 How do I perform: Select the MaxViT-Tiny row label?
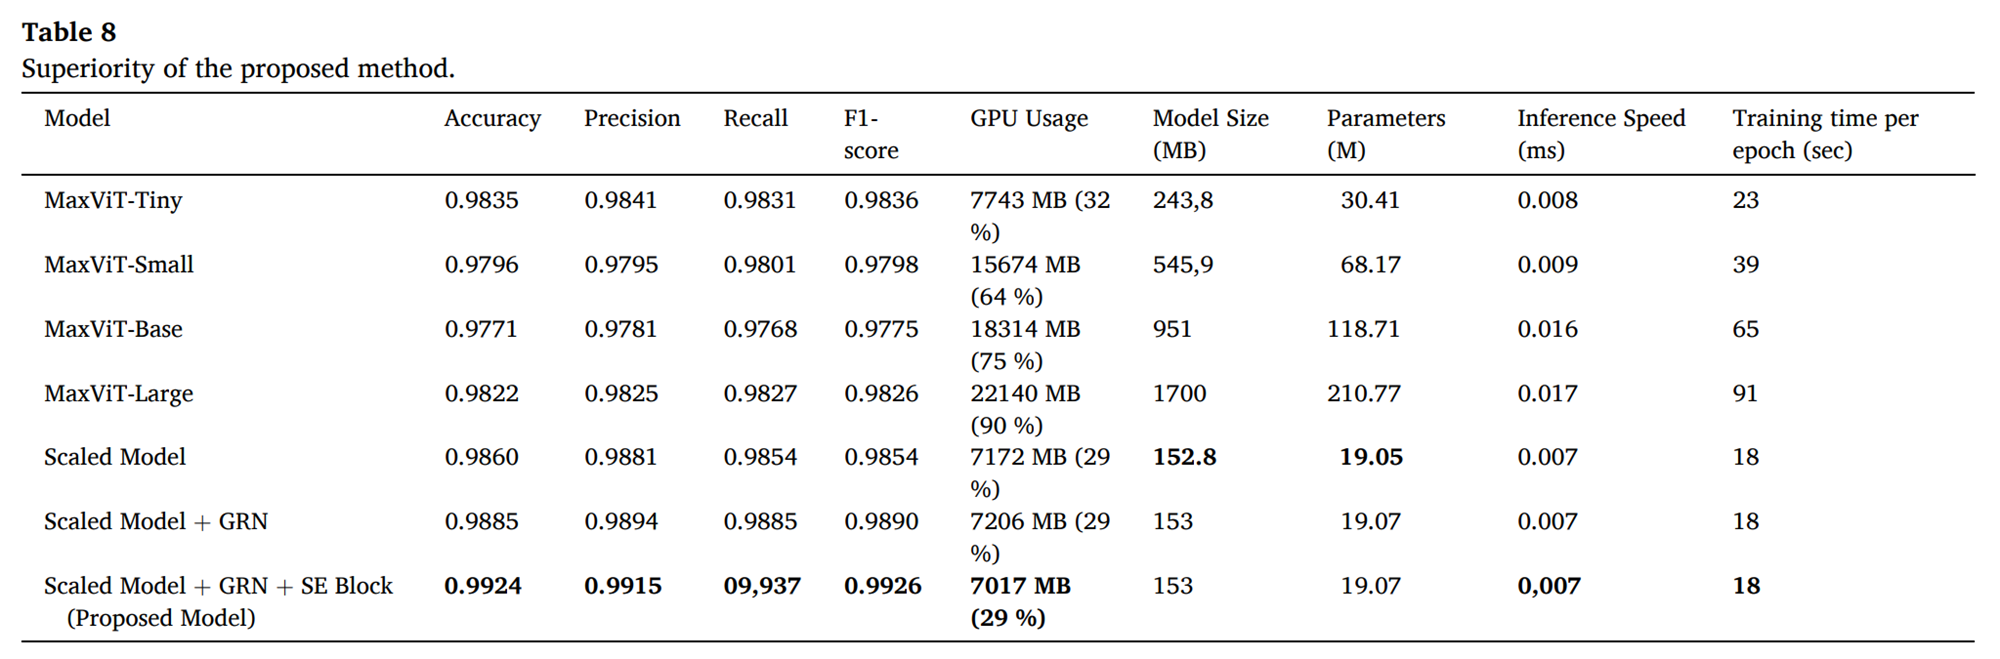tap(113, 200)
